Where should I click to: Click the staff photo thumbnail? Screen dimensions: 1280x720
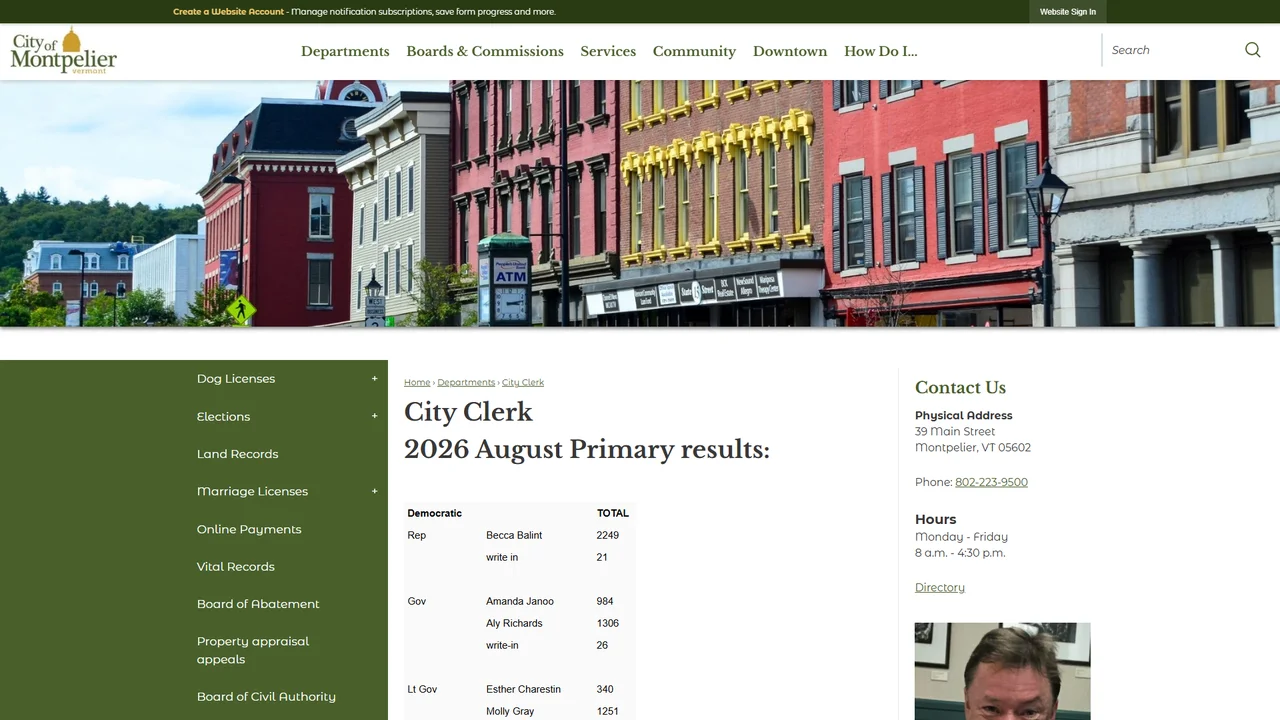1002,671
